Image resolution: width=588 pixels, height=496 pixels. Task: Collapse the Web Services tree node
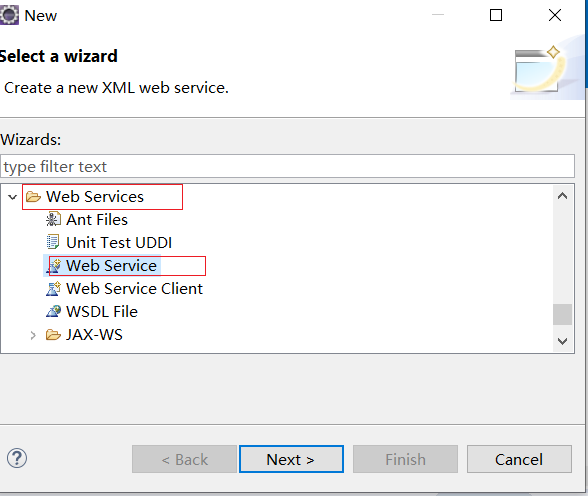coord(12,197)
